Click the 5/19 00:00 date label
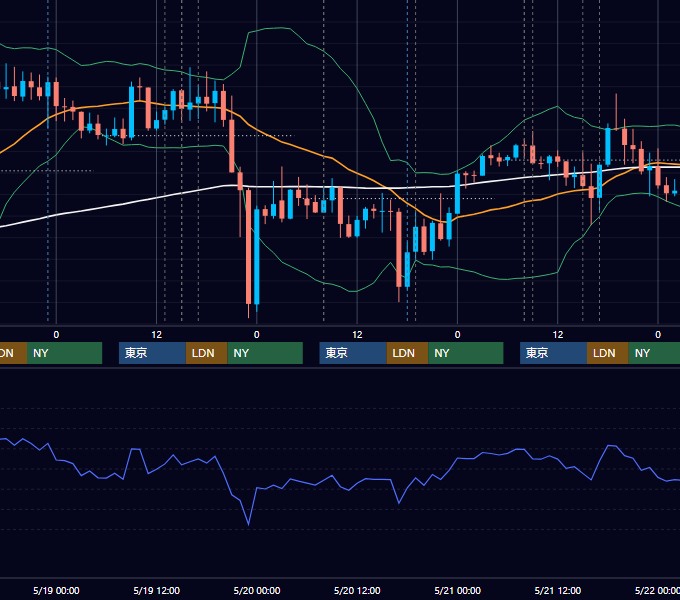Screen dimensions: 680x600 56,590
